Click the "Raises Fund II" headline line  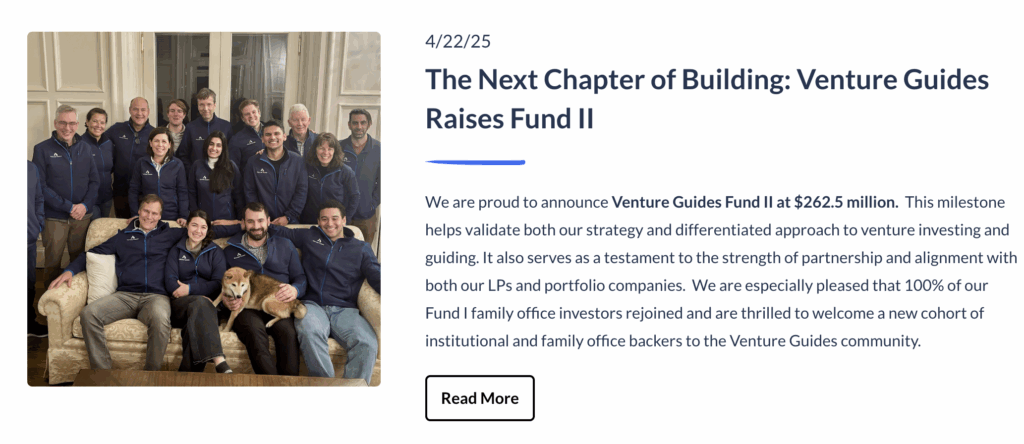[x=509, y=118]
